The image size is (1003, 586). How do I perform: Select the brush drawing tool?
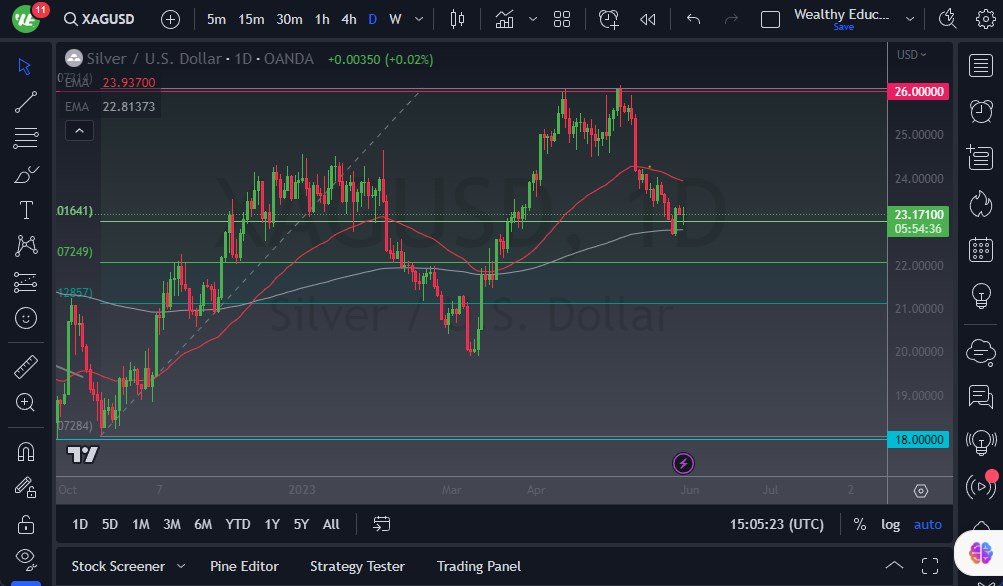pyautogui.click(x=26, y=174)
